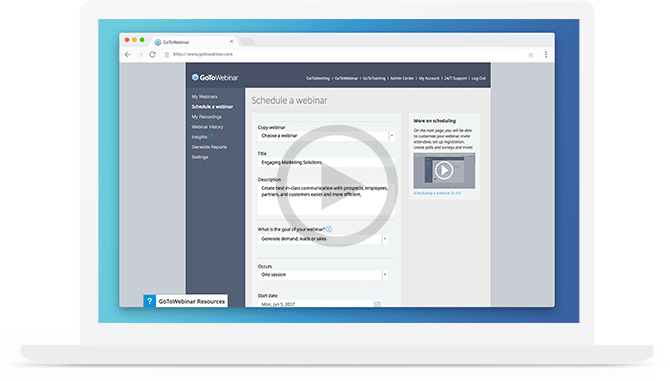The image size is (670, 381).
Task: Open the Start date calendar icon
Action: click(x=377, y=304)
